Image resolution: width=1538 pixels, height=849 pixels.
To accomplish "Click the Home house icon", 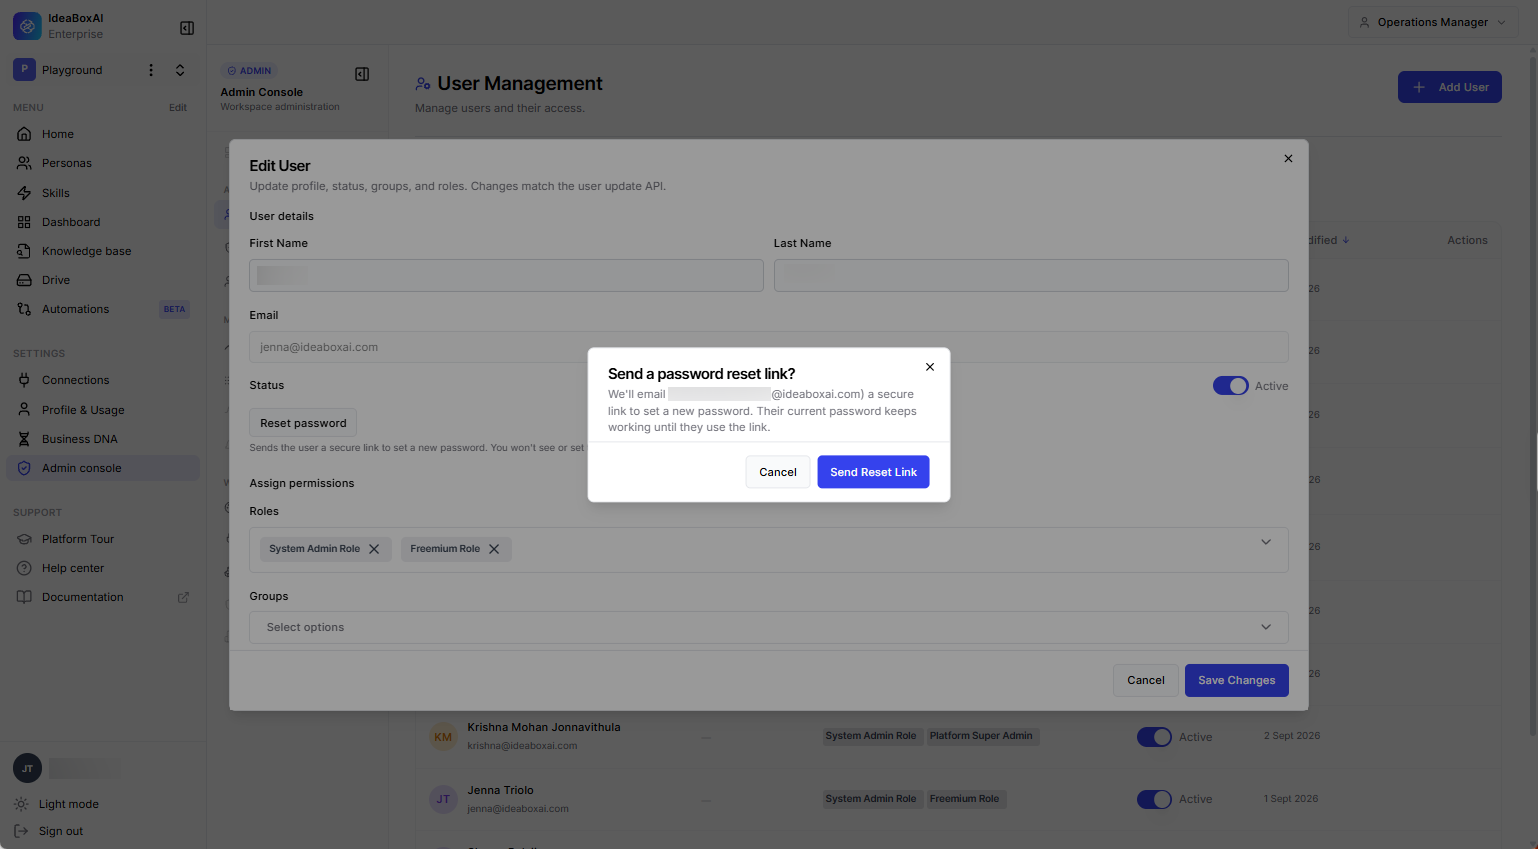I will [24, 134].
